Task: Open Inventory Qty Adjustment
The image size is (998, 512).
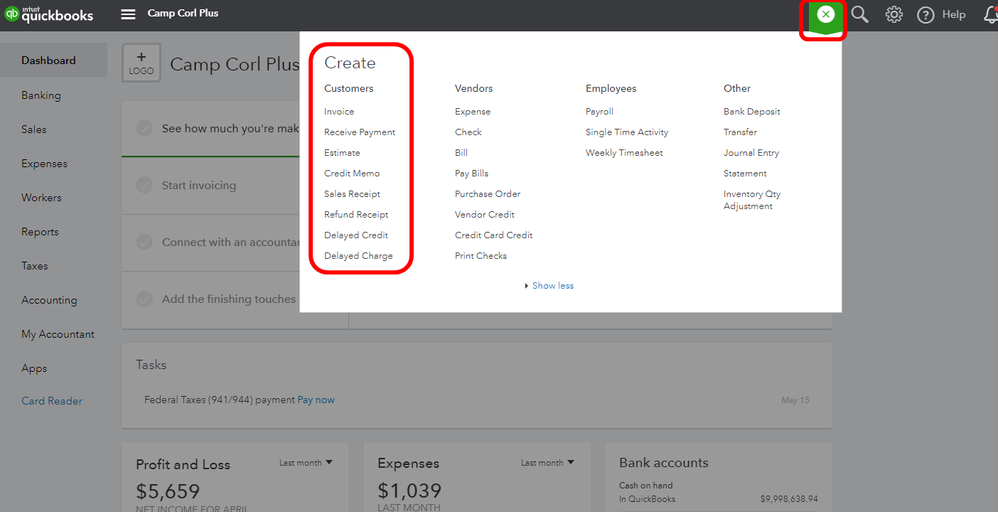Action: click(x=752, y=200)
